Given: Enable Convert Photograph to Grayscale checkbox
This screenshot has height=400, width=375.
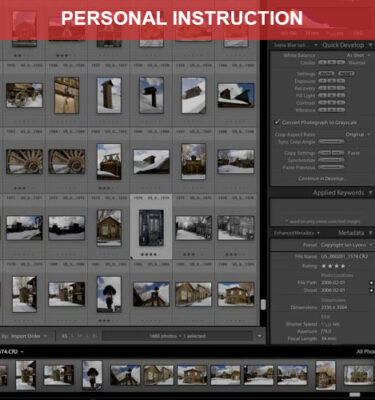Looking at the screenshot, I should [277, 122].
